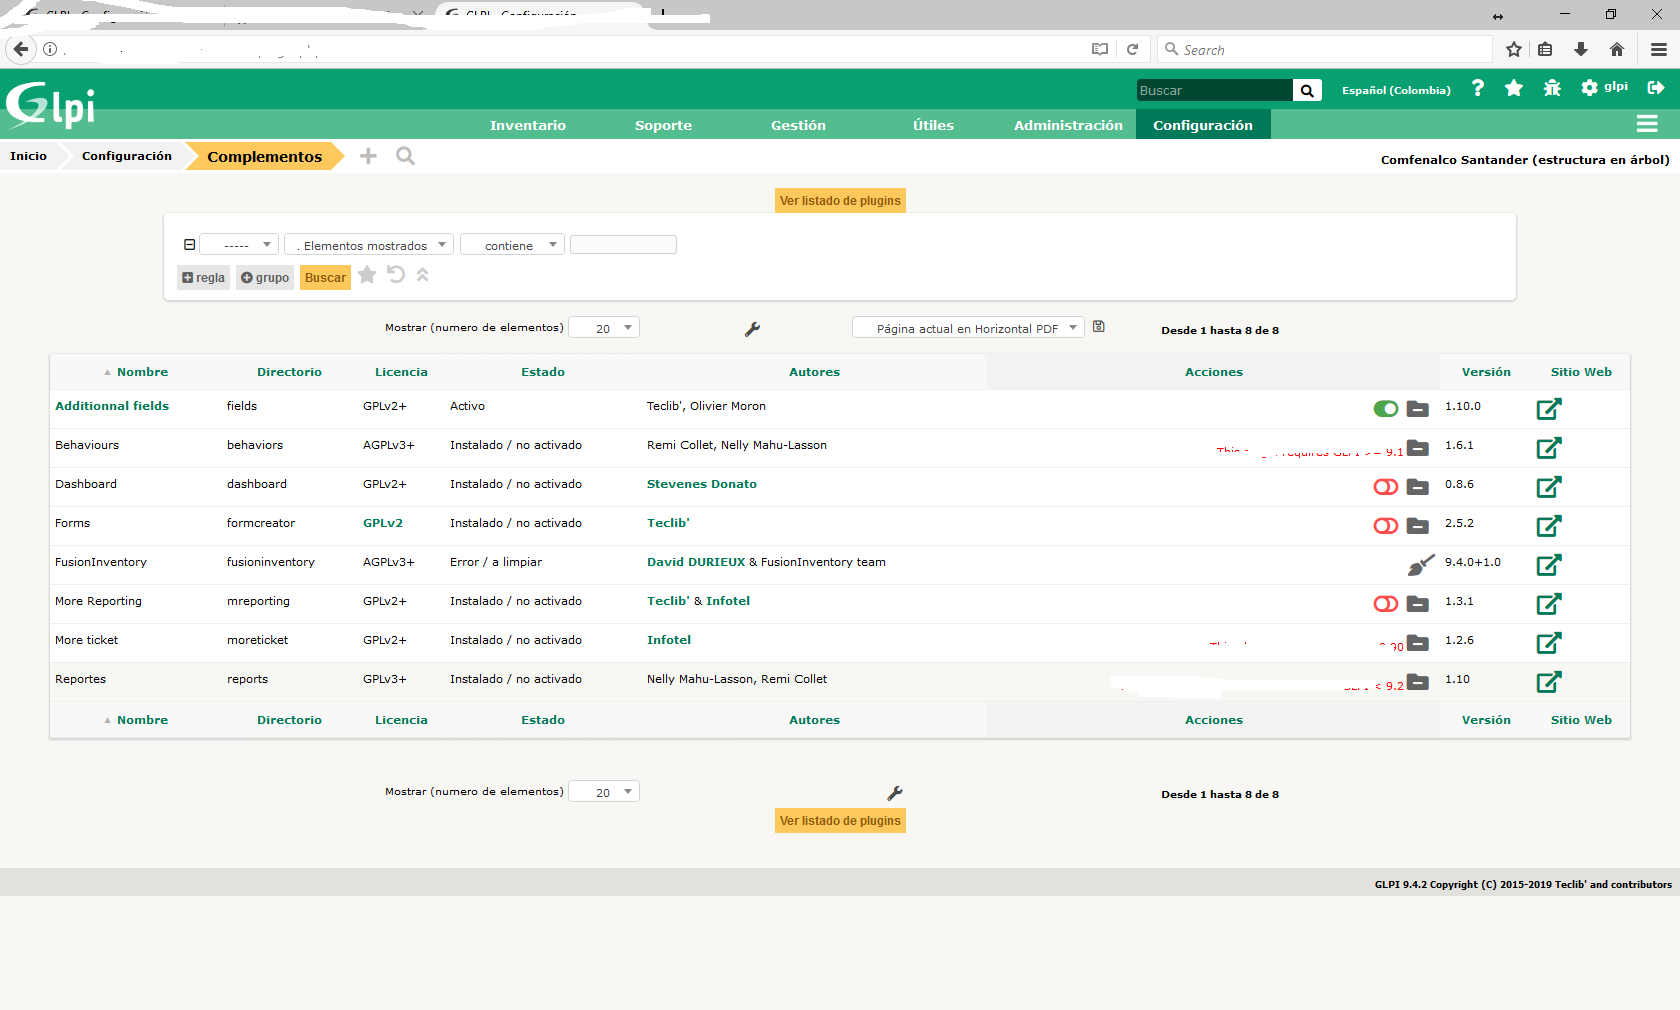Open the GLPI help question mark icon
The width and height of the screenshot is (1680, 1010).
[x=1478, y=88]
